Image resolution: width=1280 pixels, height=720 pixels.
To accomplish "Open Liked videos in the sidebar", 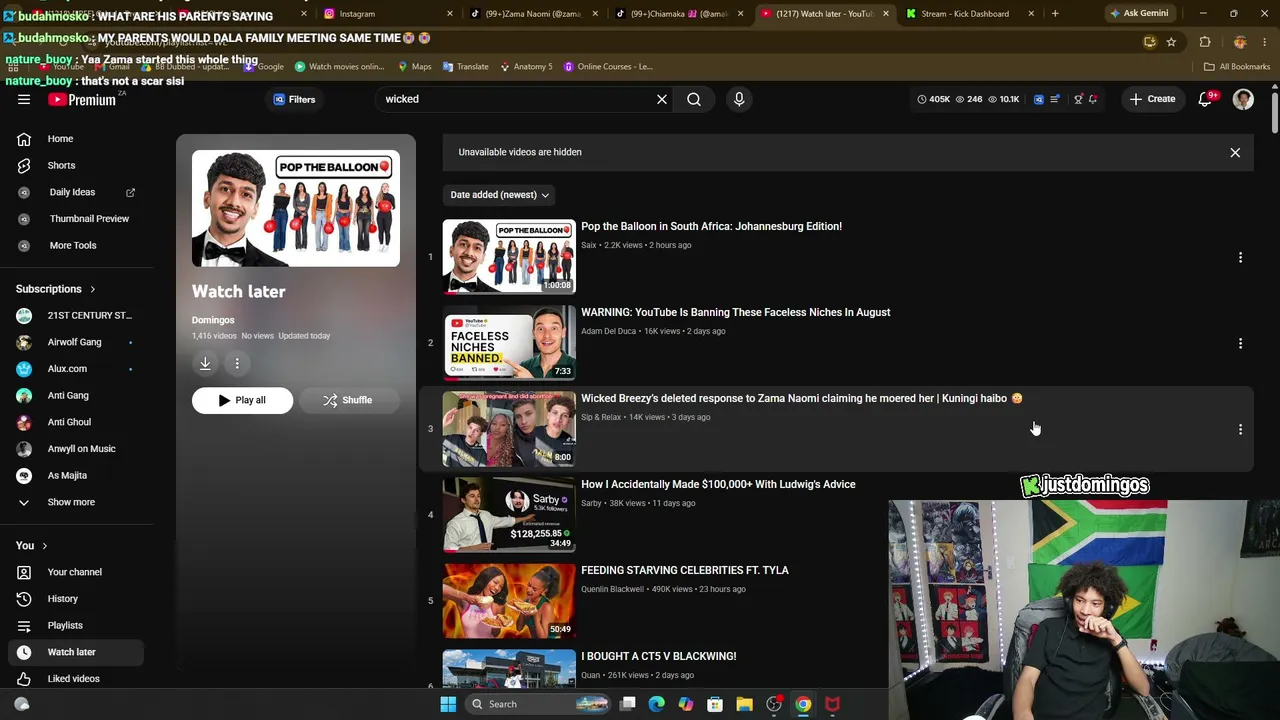I will tap(77, 679).
